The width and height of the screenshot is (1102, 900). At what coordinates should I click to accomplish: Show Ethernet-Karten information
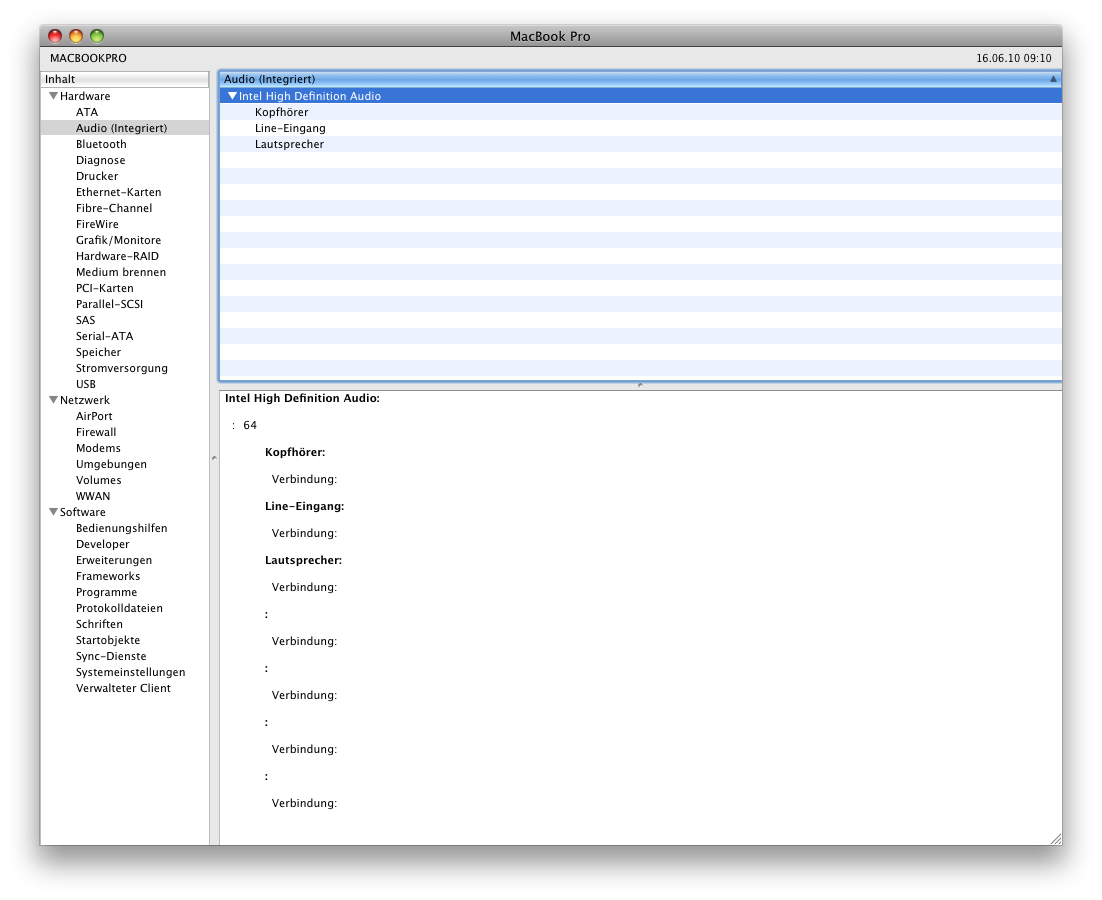click(119, 192)
